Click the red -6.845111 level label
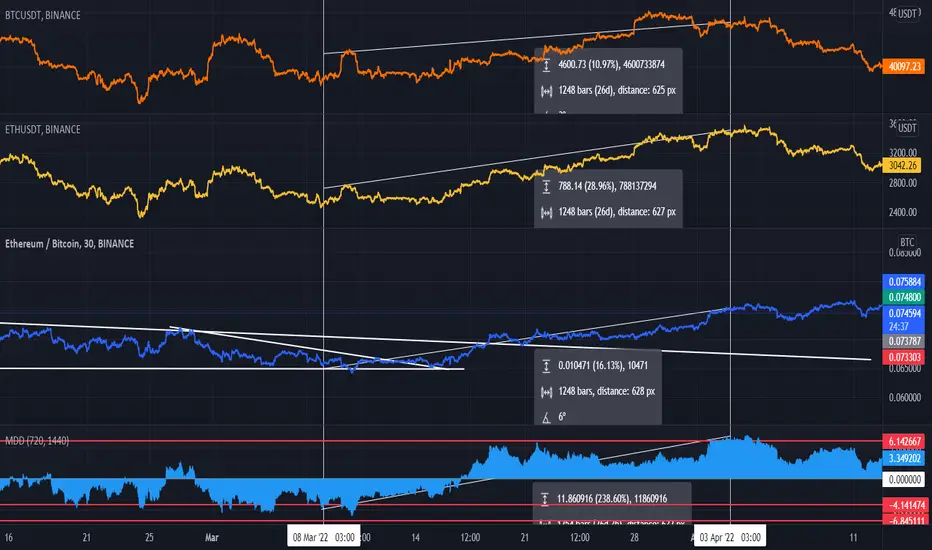932x550 pixels. pos(905,520)
